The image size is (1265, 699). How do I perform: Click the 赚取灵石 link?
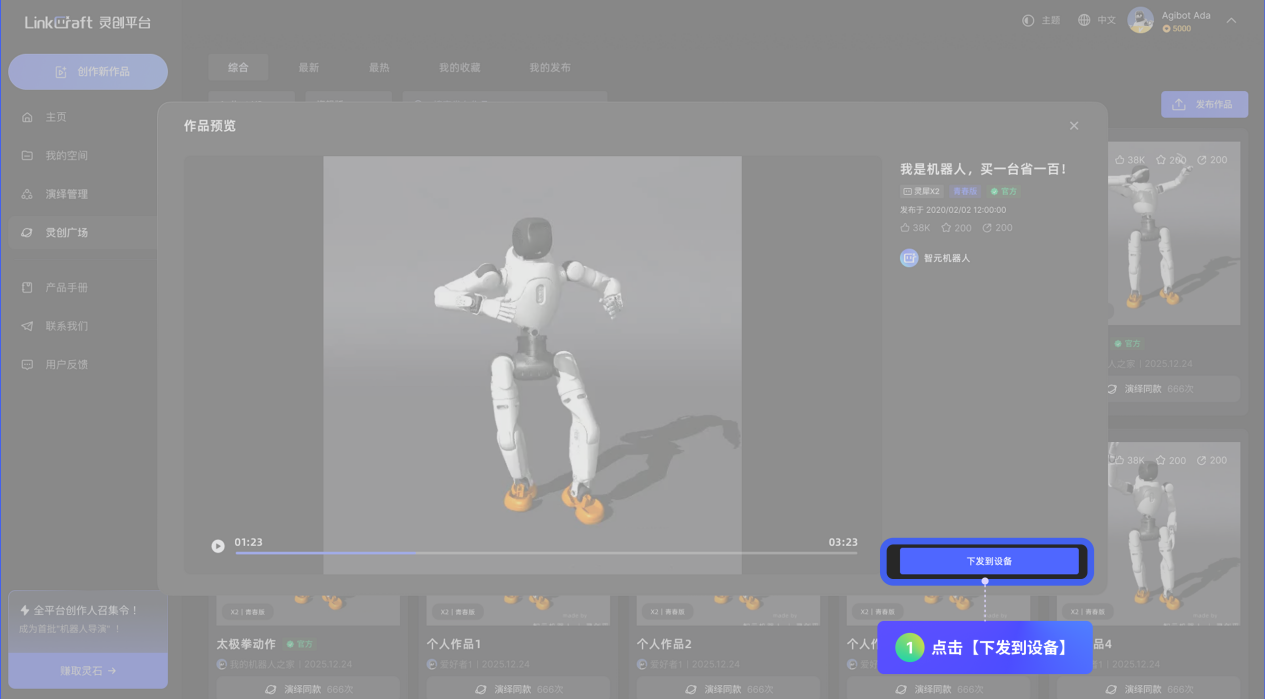coord(88,671)
